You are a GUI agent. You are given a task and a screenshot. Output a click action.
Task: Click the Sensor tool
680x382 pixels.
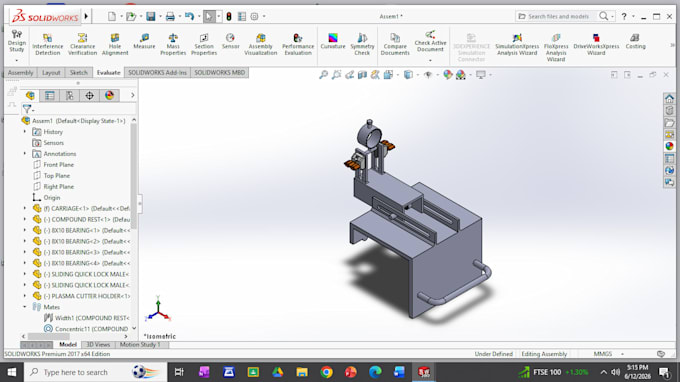230,41
